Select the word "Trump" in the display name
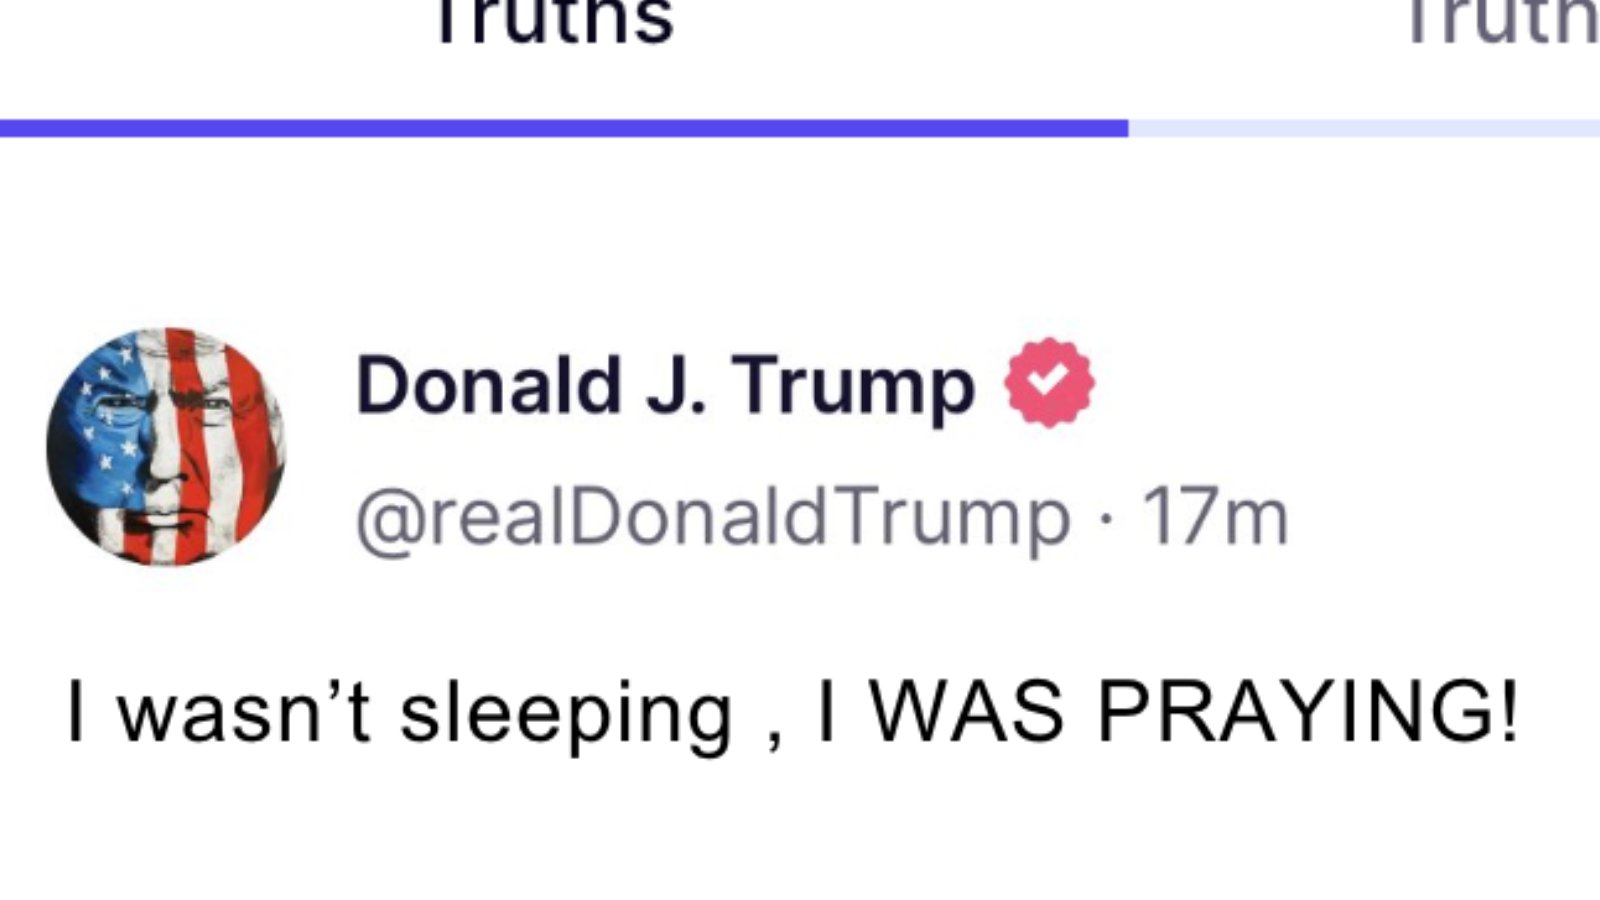This screenshot has width=1600, height=900. (x=853, y=387)
